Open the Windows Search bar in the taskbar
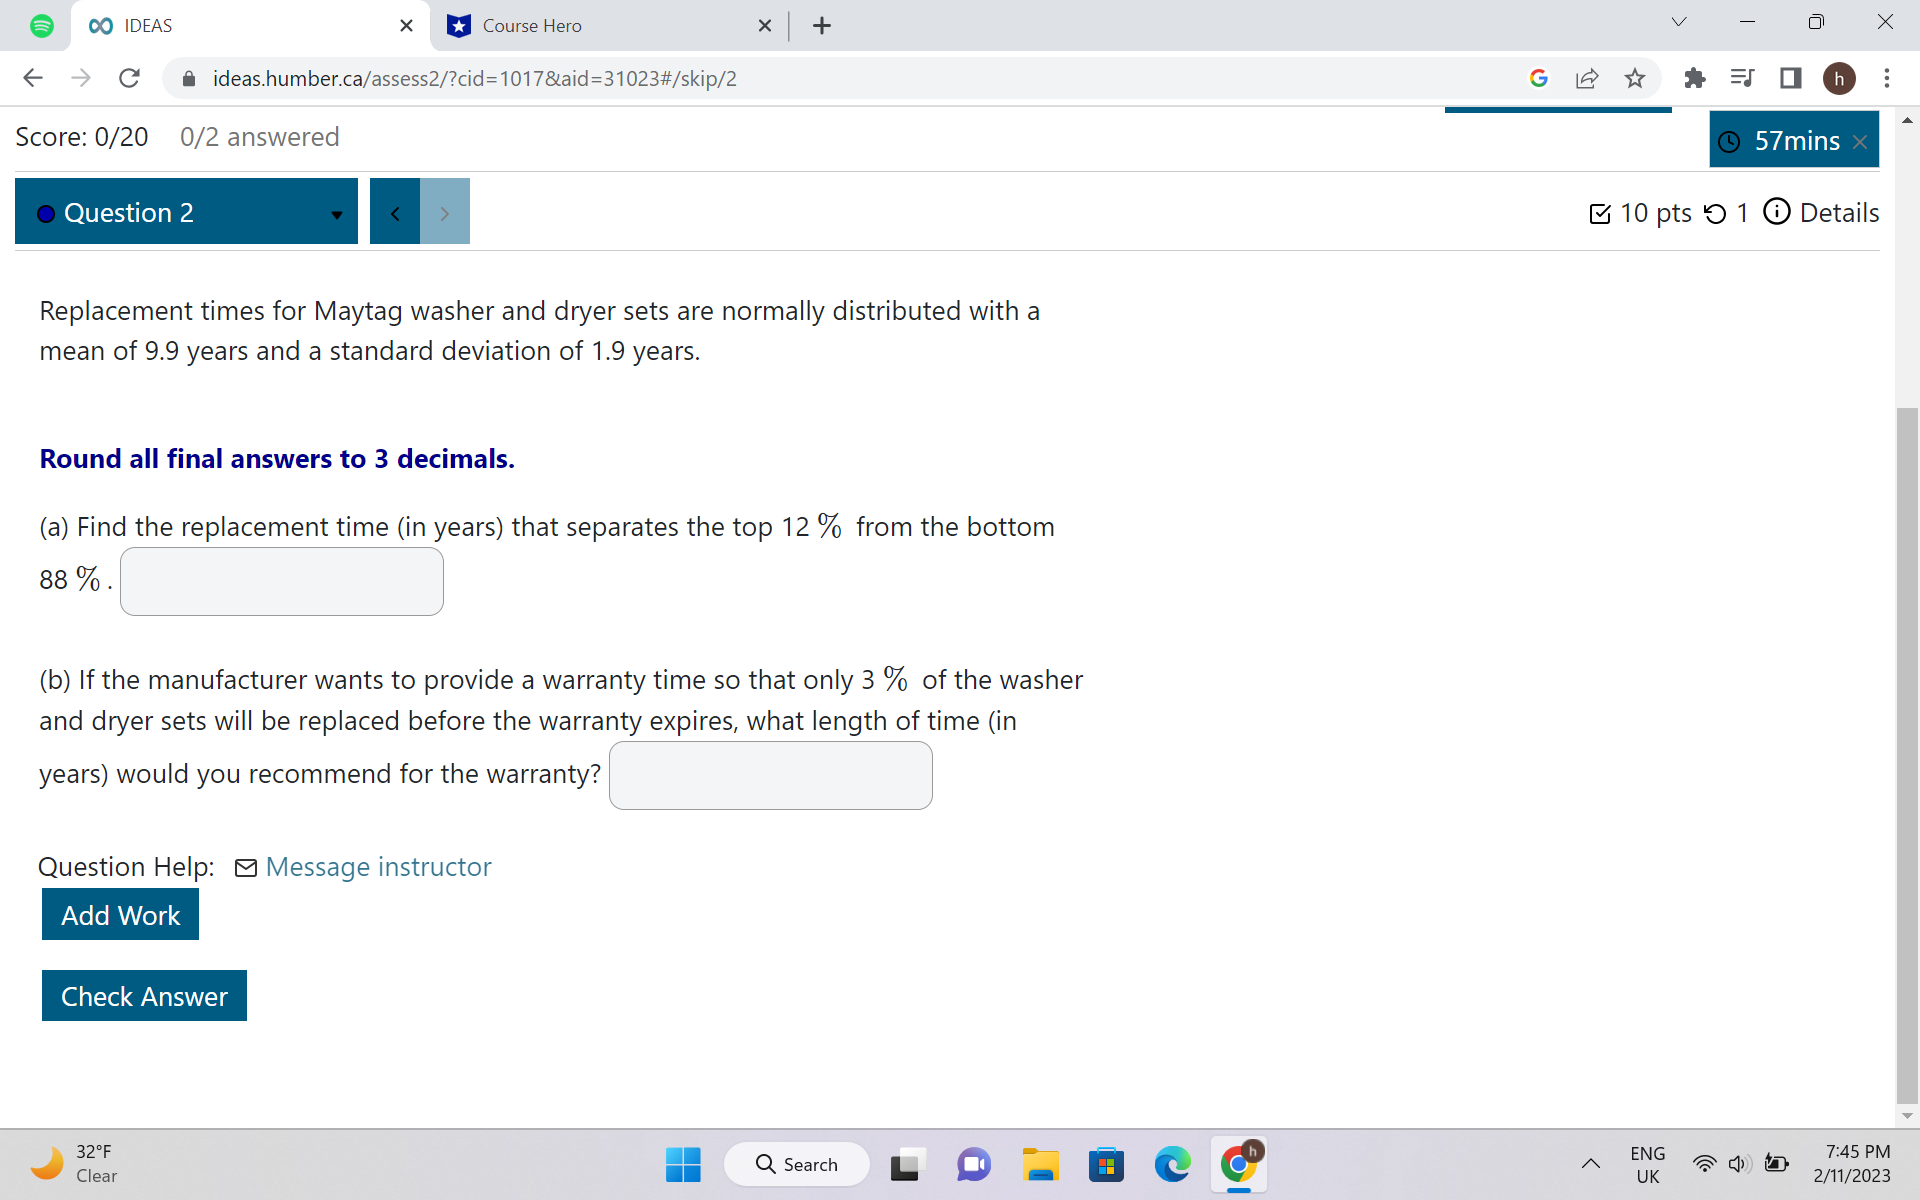 796,1164
